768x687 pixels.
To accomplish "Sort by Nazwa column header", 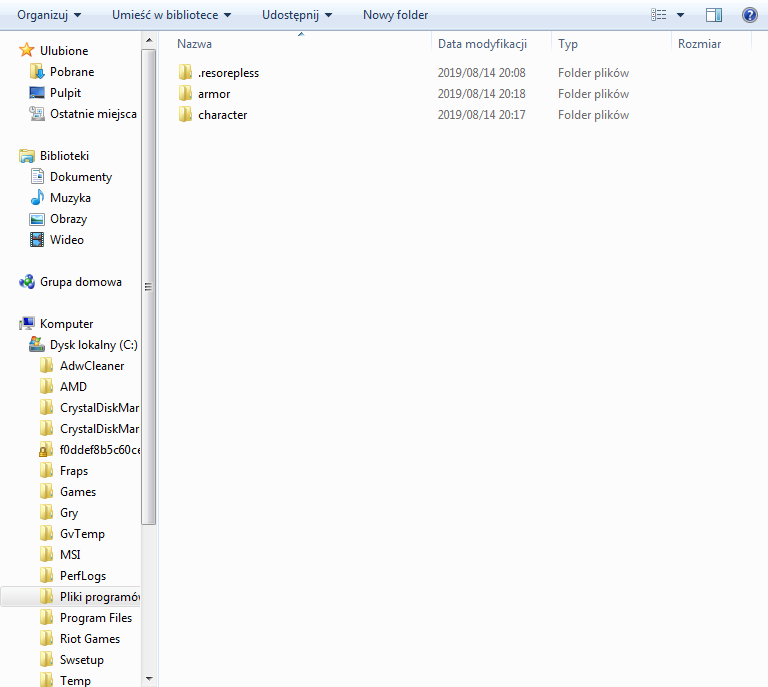I will coord(194,44).
